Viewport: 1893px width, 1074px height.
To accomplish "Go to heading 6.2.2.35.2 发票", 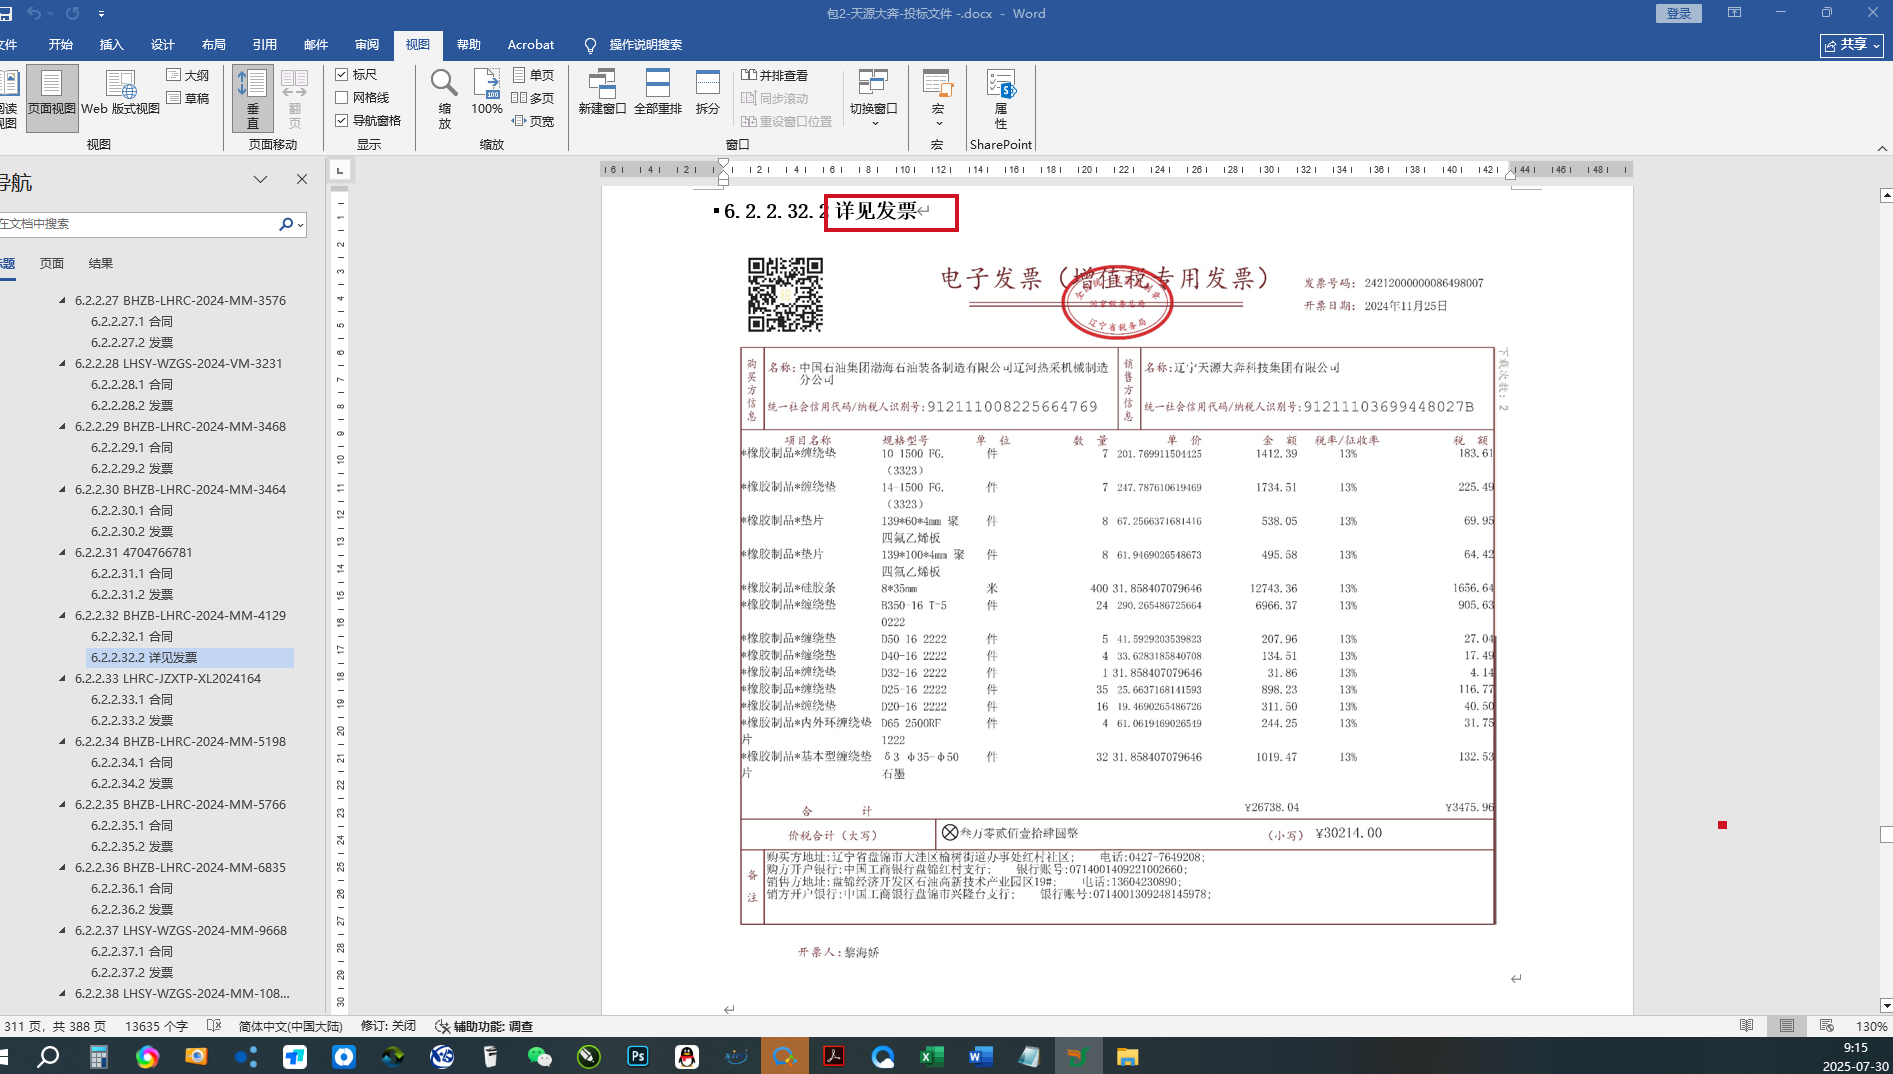I will 132,846.
